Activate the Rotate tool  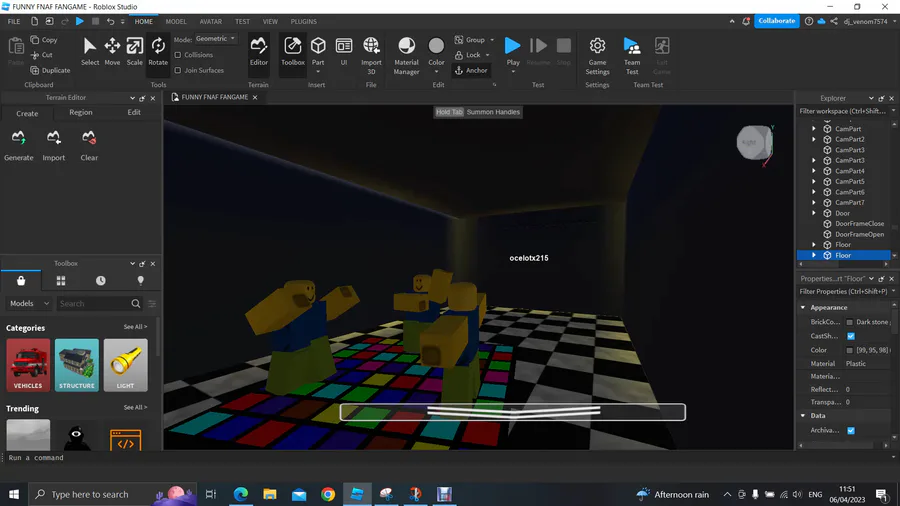[158, 51]
